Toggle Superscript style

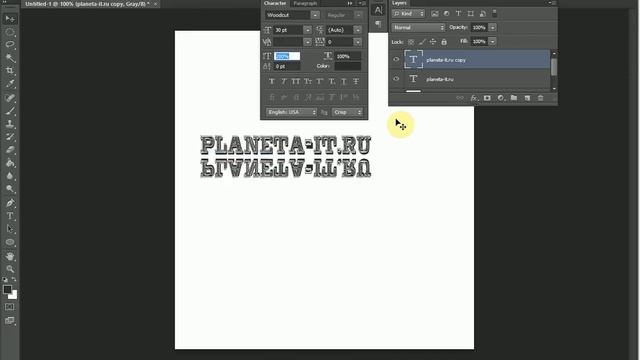click(x=320, y=82)
